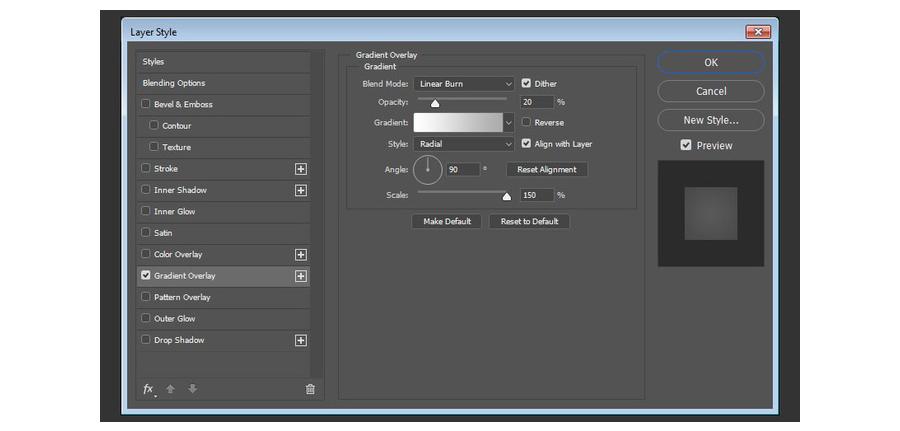Add another Gradient Overlay with plus icon
The height and width of the screenshot is (431, 900).
[300, 276]
